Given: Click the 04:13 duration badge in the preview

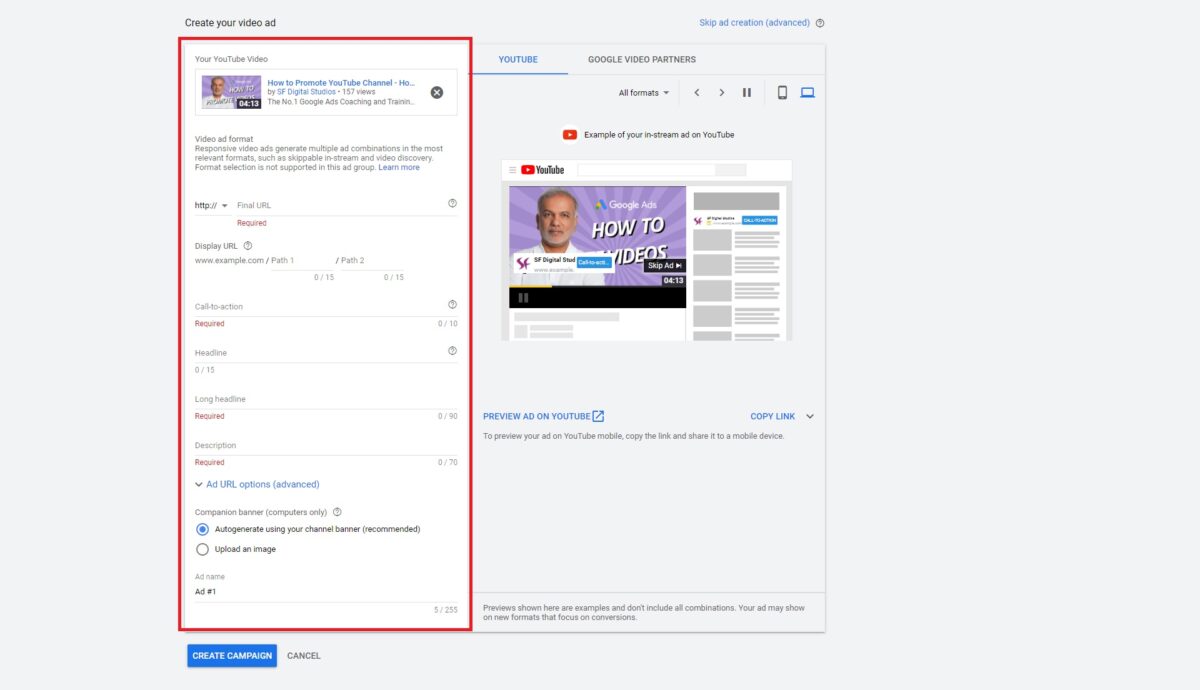Looking at the screenshot, I should 674,280.
